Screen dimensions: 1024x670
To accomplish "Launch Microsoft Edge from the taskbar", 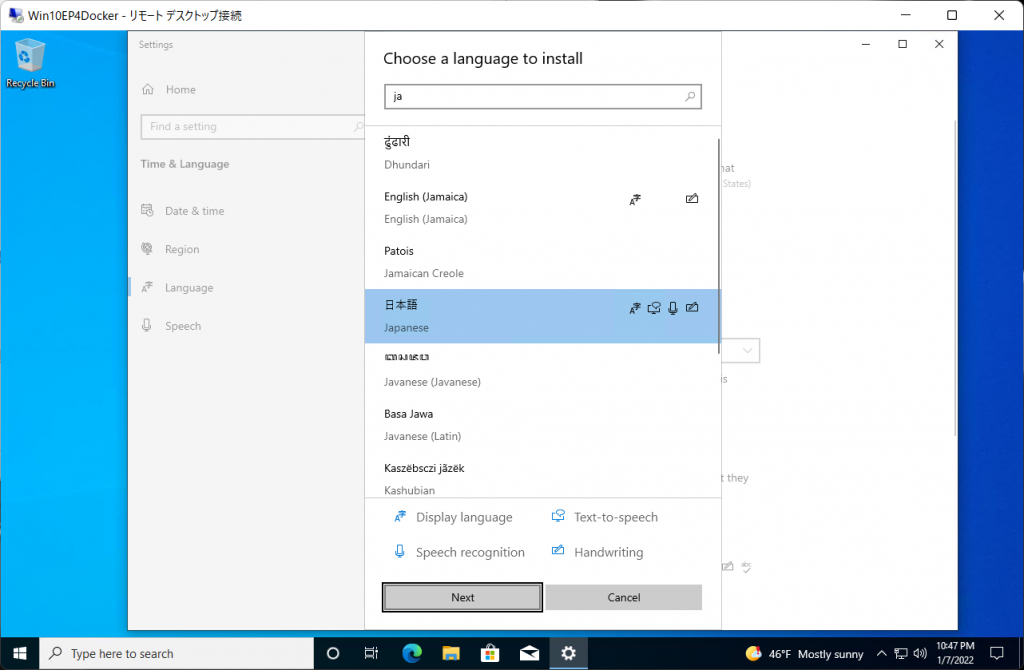I will pyautogui.click(x=411, y=653).
